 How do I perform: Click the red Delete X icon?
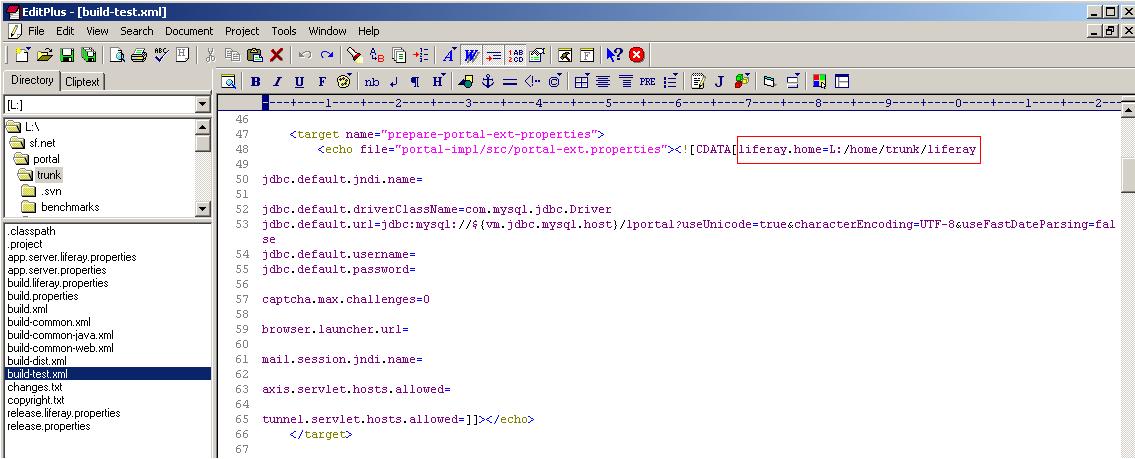(x=276, y=56)
